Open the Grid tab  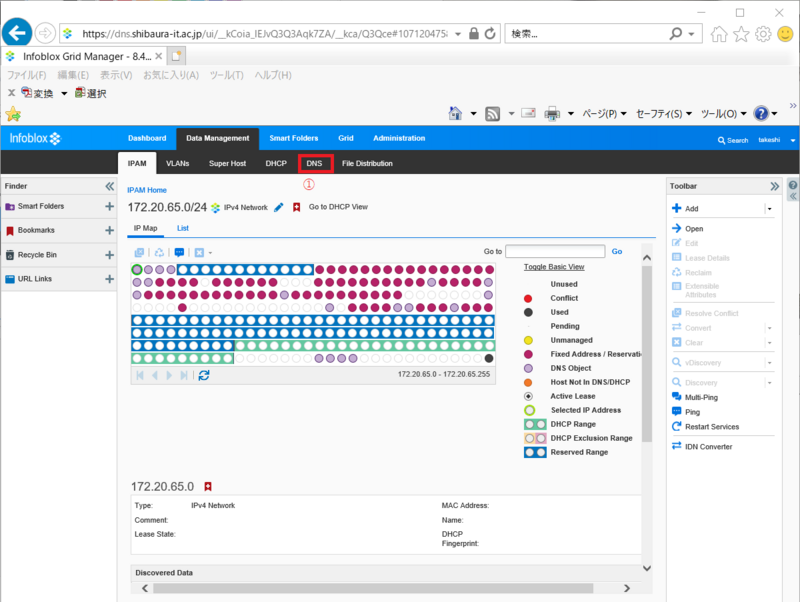(x=345, y=138)
